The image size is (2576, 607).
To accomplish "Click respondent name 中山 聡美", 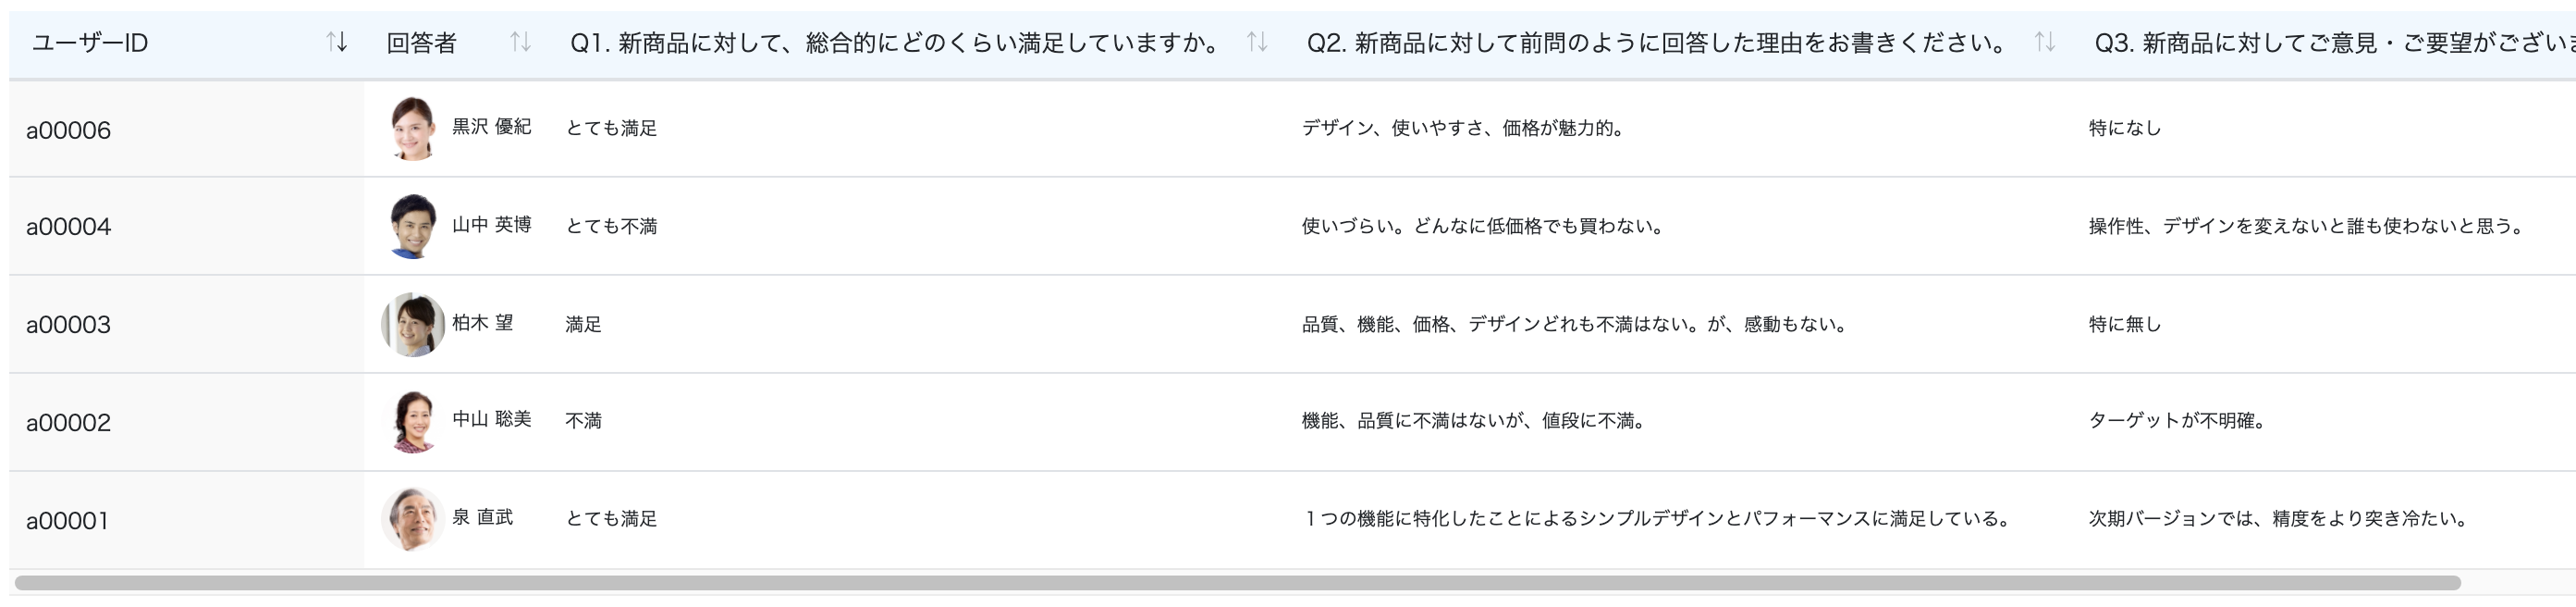I will tap(491, 419).
